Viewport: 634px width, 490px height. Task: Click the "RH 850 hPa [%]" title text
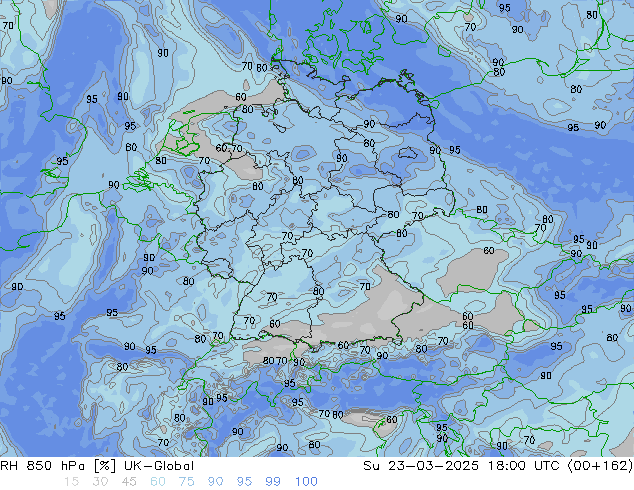59,466
